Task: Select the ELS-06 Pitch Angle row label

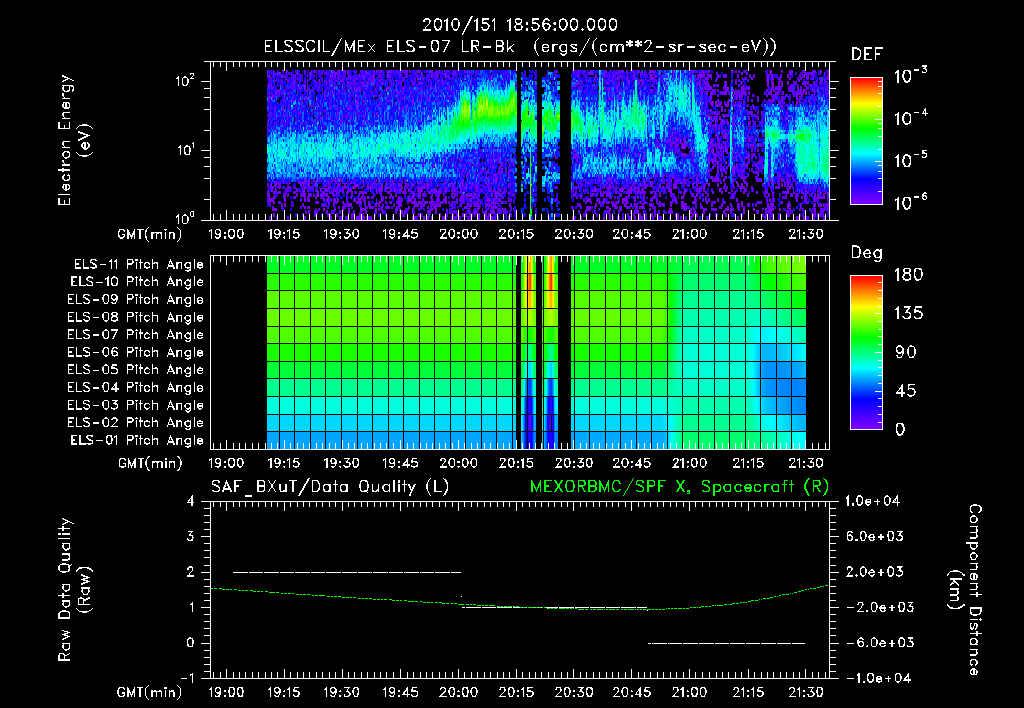Action: [135, 353]
